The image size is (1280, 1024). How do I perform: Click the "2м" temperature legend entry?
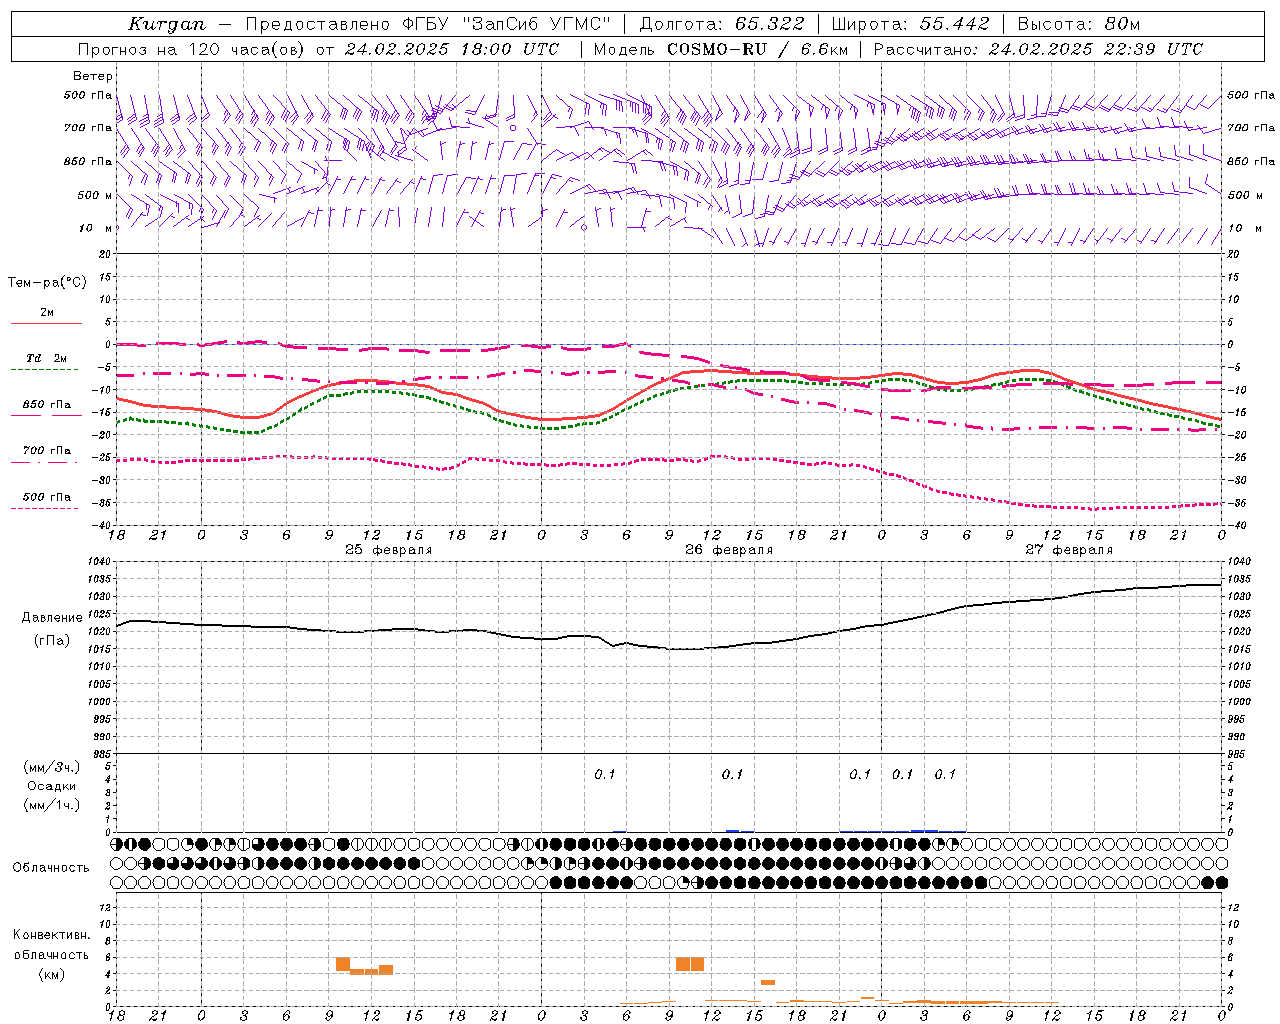47,313
